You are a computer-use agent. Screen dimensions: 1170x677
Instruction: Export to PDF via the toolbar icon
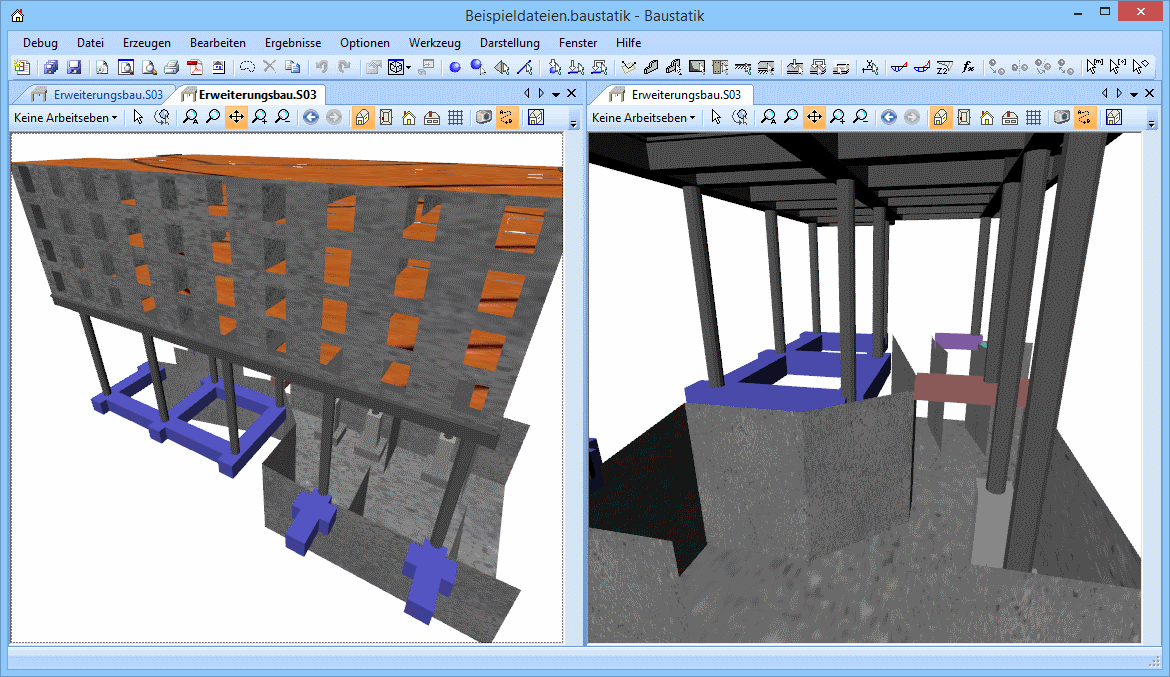click(x=194, y=68)
